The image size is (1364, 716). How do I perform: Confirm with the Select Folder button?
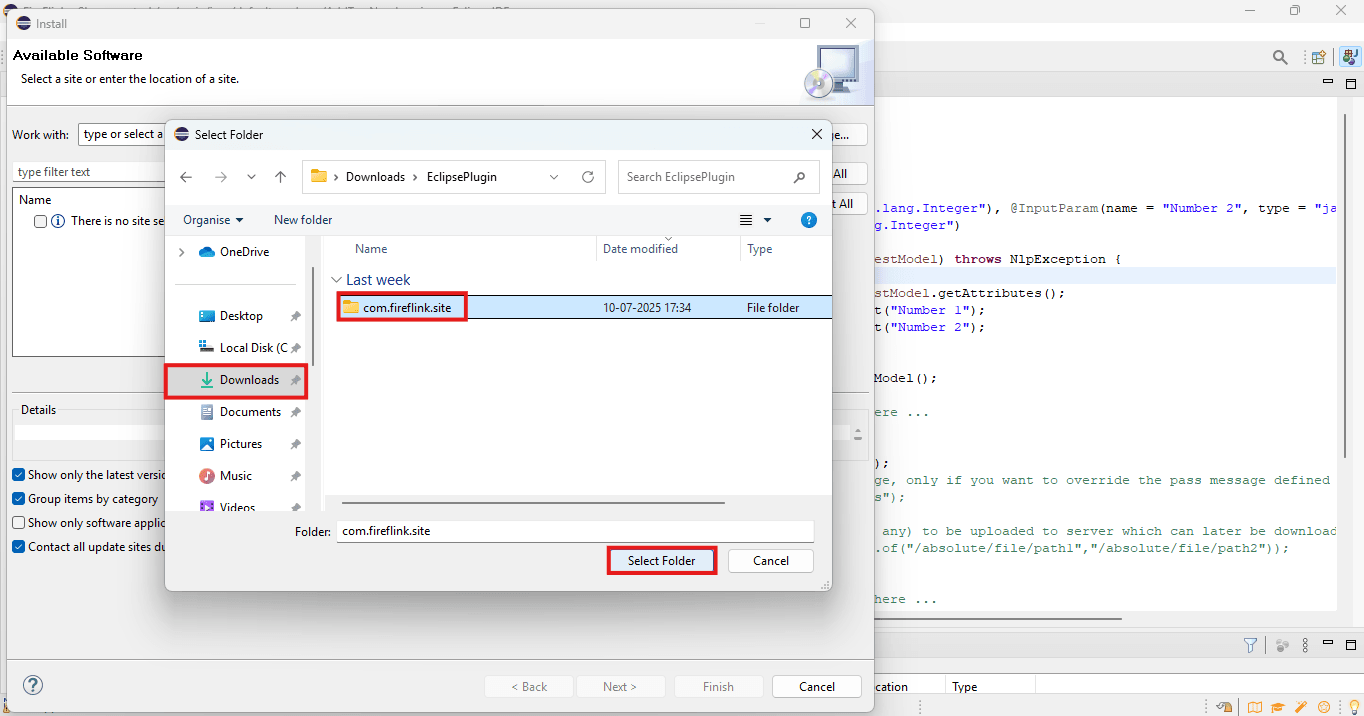click(x=662, y=561)
